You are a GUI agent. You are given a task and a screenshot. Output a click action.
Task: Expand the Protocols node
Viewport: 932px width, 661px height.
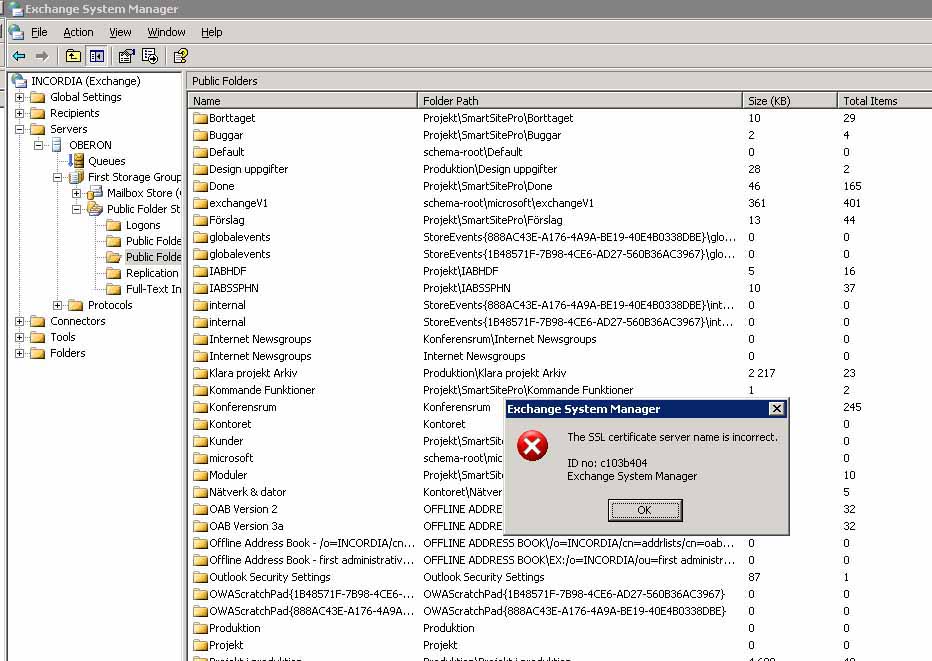[58, 305]
